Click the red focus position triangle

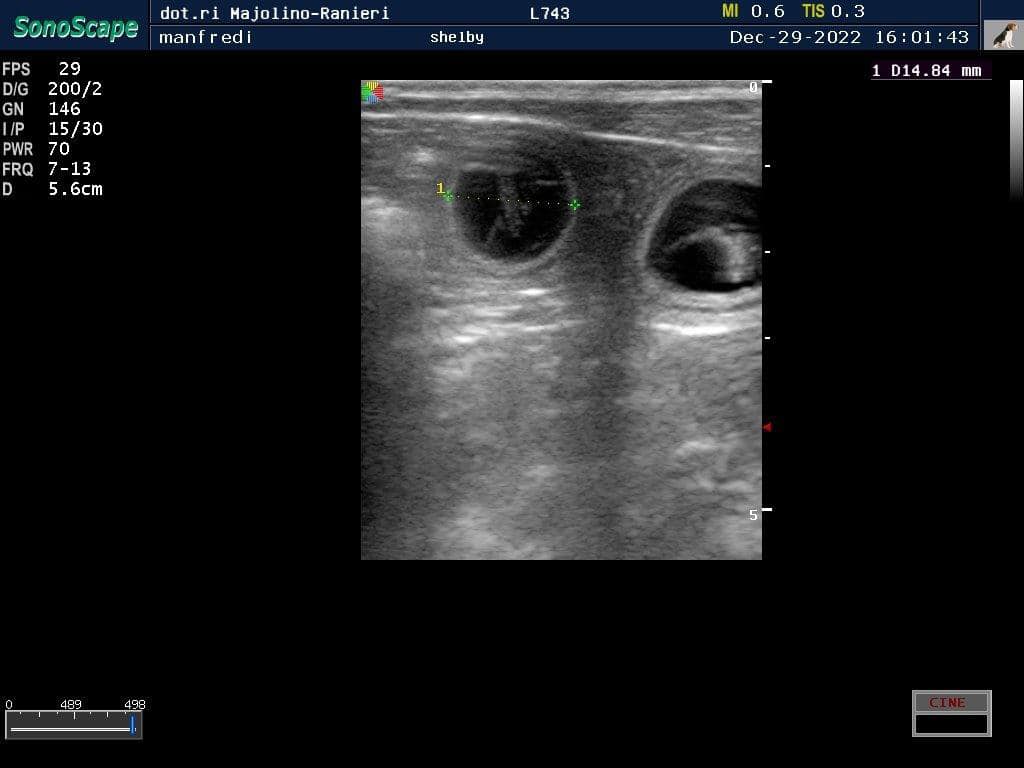767,427
